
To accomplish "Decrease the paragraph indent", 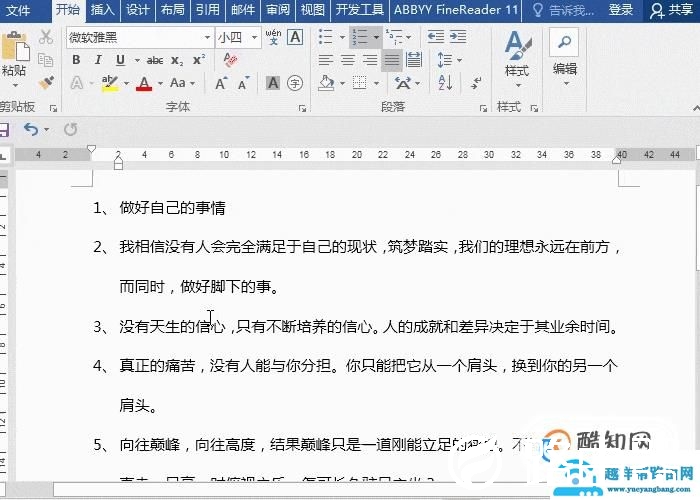I will pos(436,37).
